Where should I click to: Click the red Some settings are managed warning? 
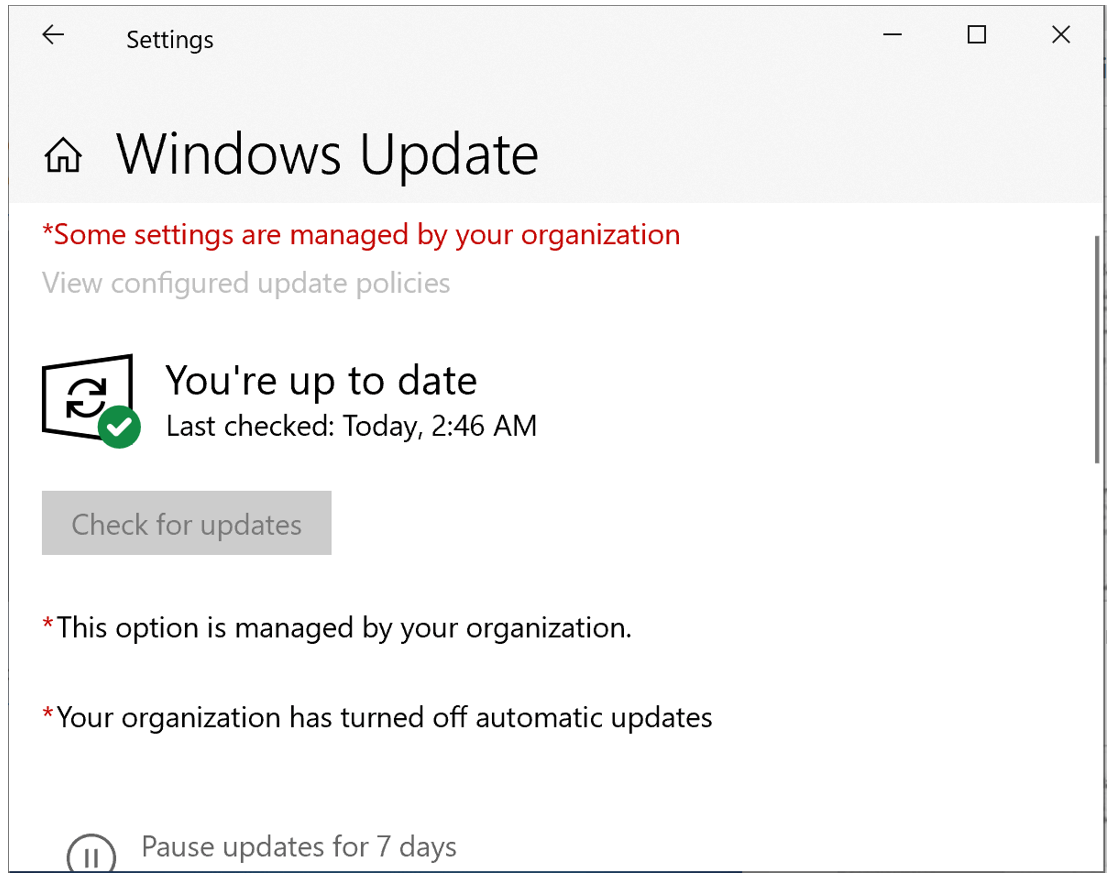click(x=361, y=234)
